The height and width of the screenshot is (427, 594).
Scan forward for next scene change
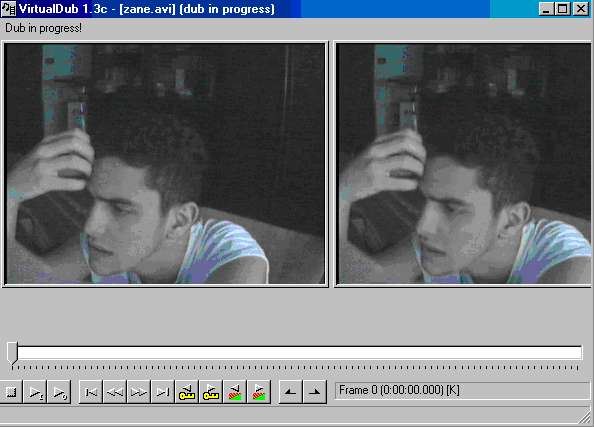coord(259,392)
